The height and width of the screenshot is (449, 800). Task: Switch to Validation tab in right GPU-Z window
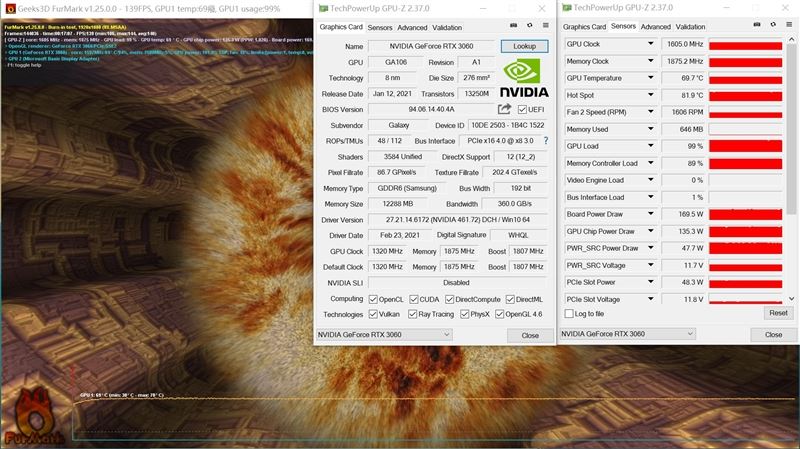[x=690, y=27]
